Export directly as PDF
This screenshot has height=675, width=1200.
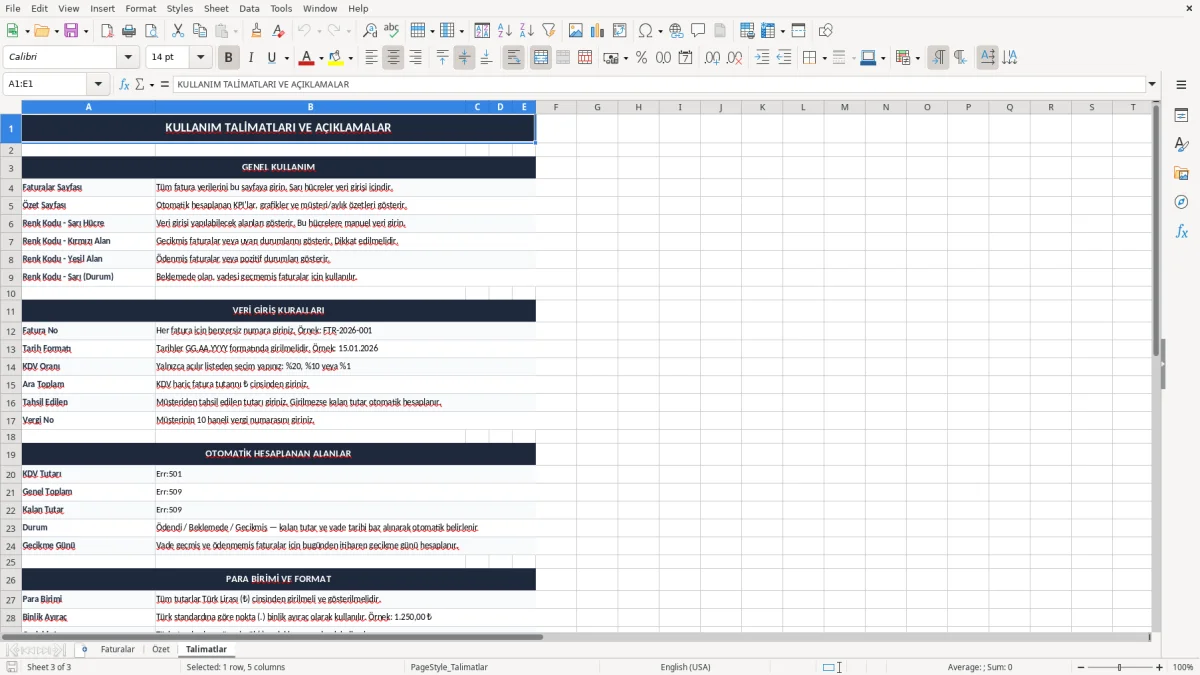107,31
